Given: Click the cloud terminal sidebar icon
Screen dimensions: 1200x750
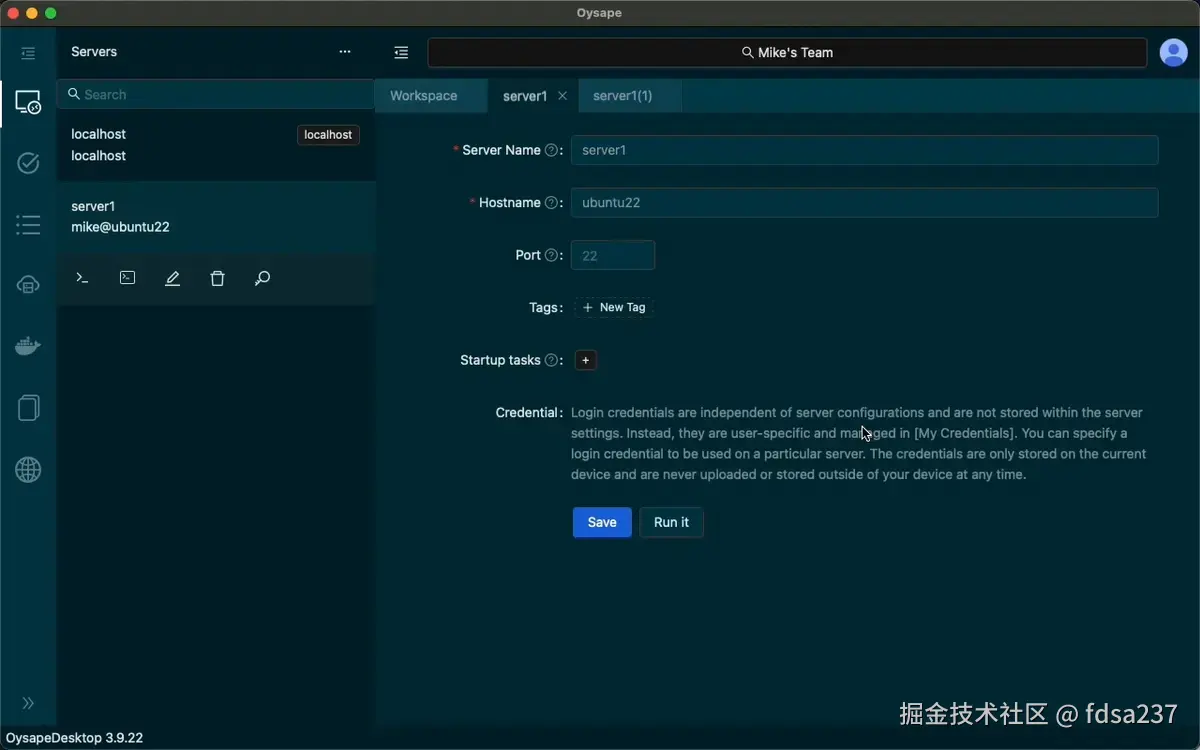Looking at the screenshot, I should click(27, 284).
